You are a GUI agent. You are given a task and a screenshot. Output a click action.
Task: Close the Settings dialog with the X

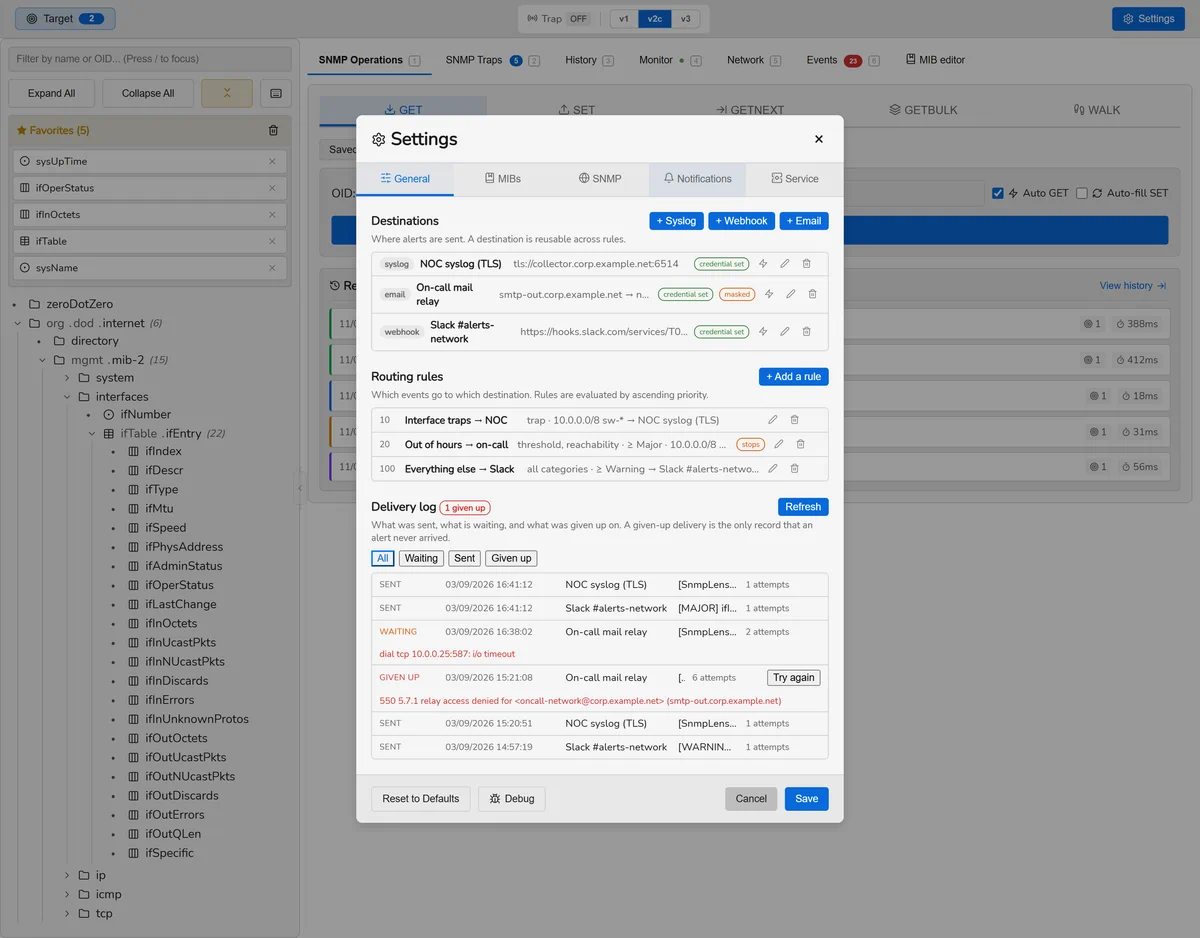point(819,139)
